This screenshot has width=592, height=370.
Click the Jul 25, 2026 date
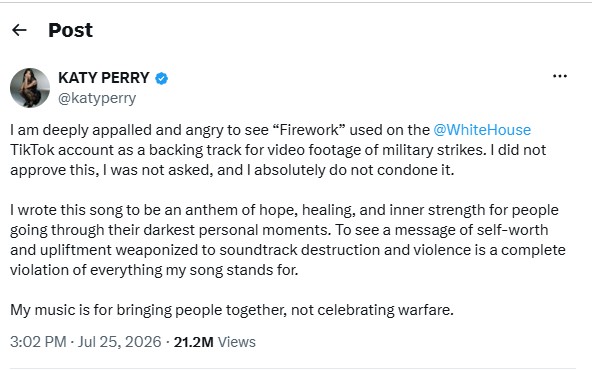point(120,342)
